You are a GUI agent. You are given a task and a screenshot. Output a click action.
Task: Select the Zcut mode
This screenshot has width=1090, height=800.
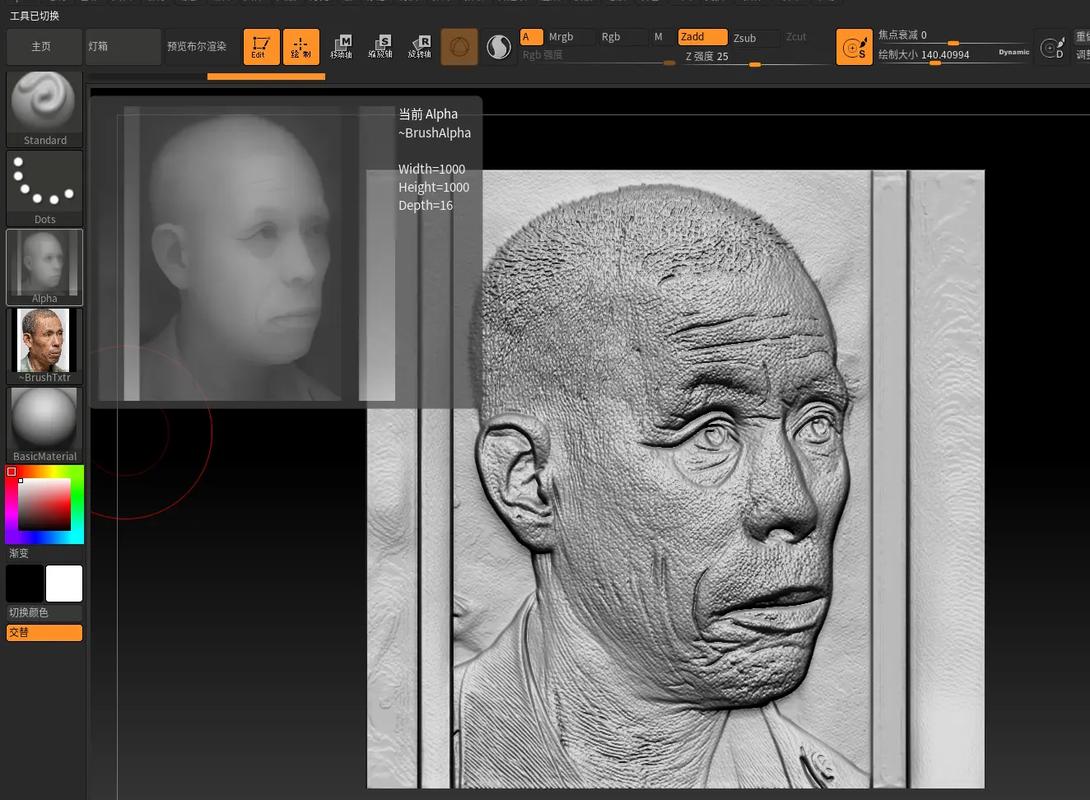click(x=796, y=37)
